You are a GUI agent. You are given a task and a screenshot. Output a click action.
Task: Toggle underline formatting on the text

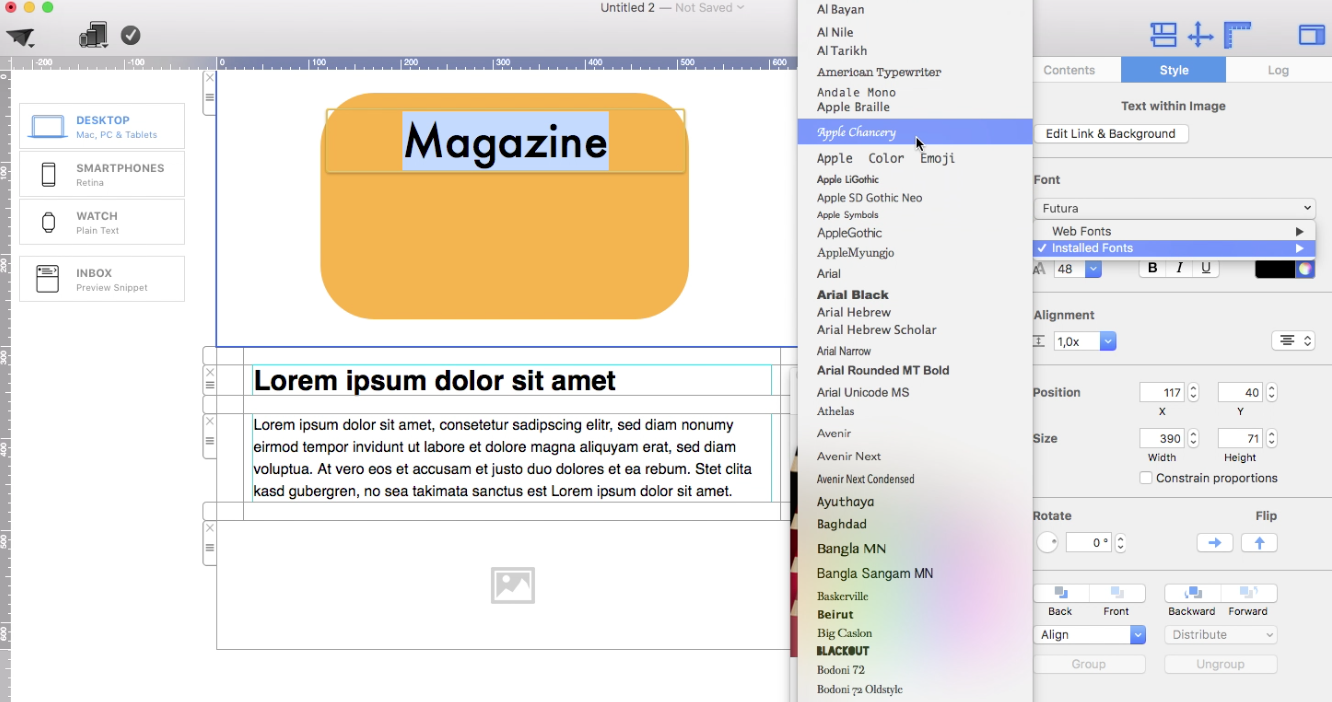tap(1206, 267)
